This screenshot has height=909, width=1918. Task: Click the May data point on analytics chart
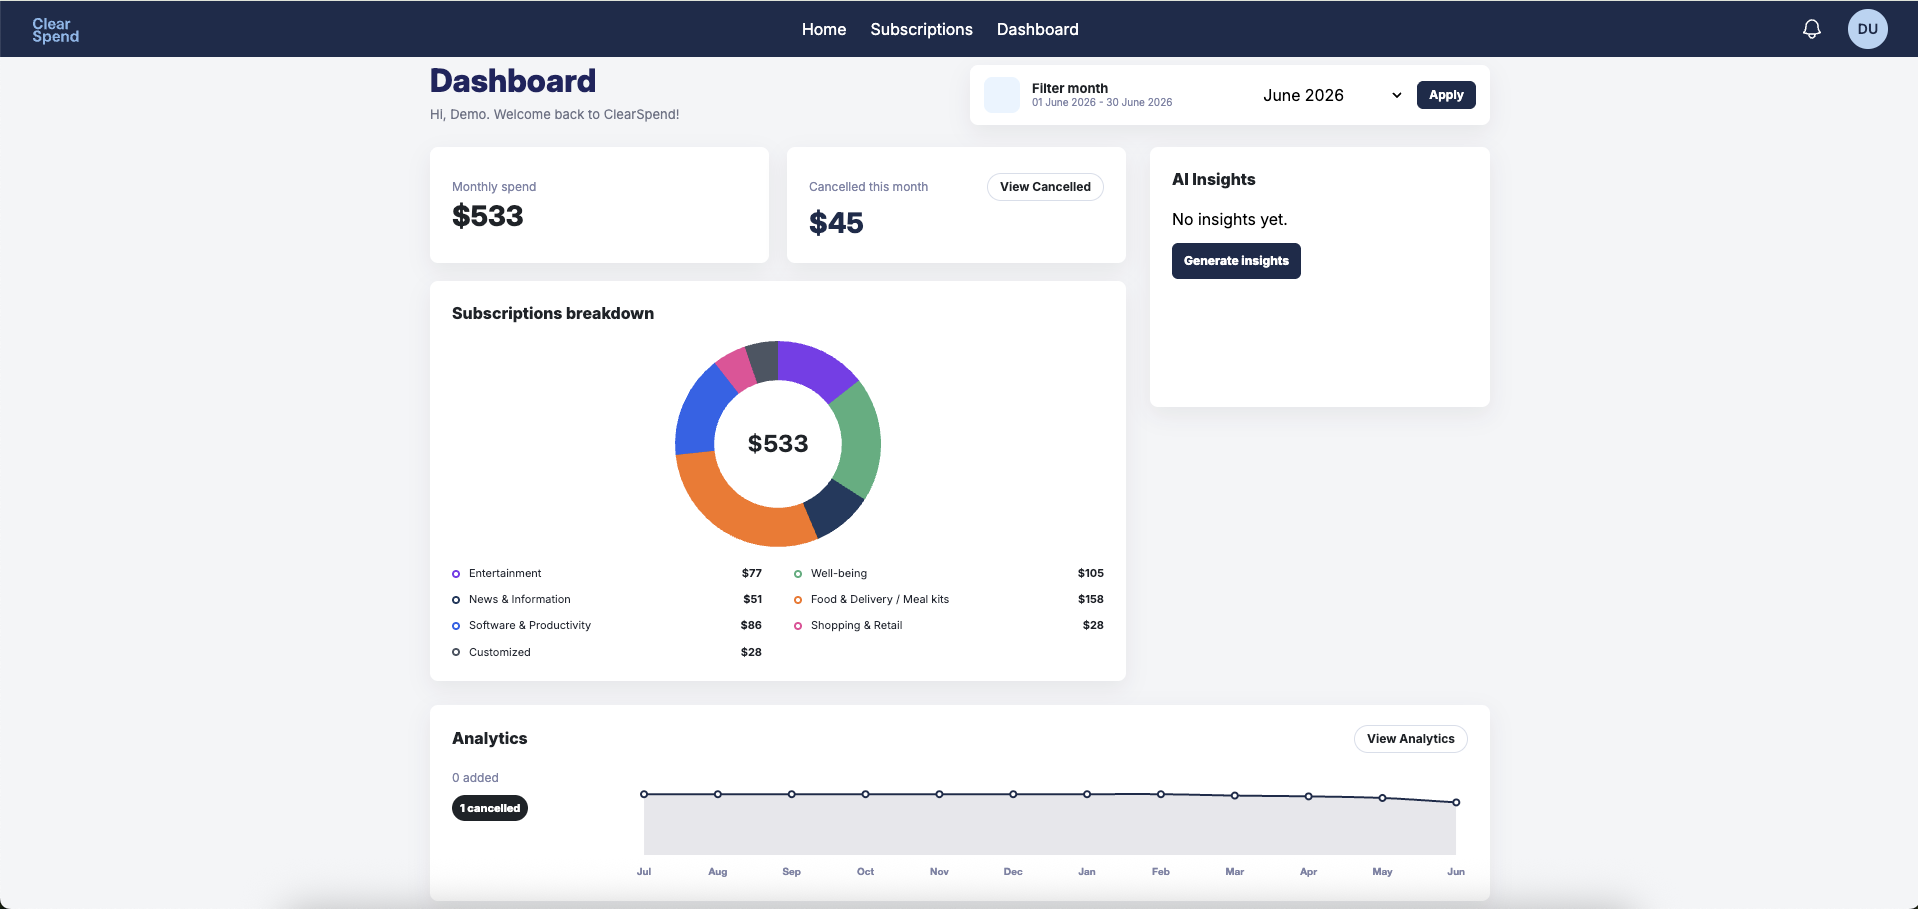tap(1382, 798)
